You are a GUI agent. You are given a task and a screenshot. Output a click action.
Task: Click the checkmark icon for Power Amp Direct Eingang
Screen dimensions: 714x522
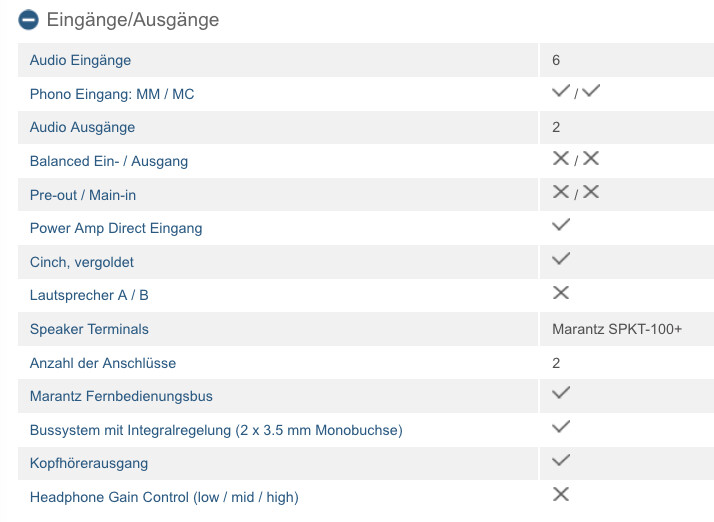(561, 225)
